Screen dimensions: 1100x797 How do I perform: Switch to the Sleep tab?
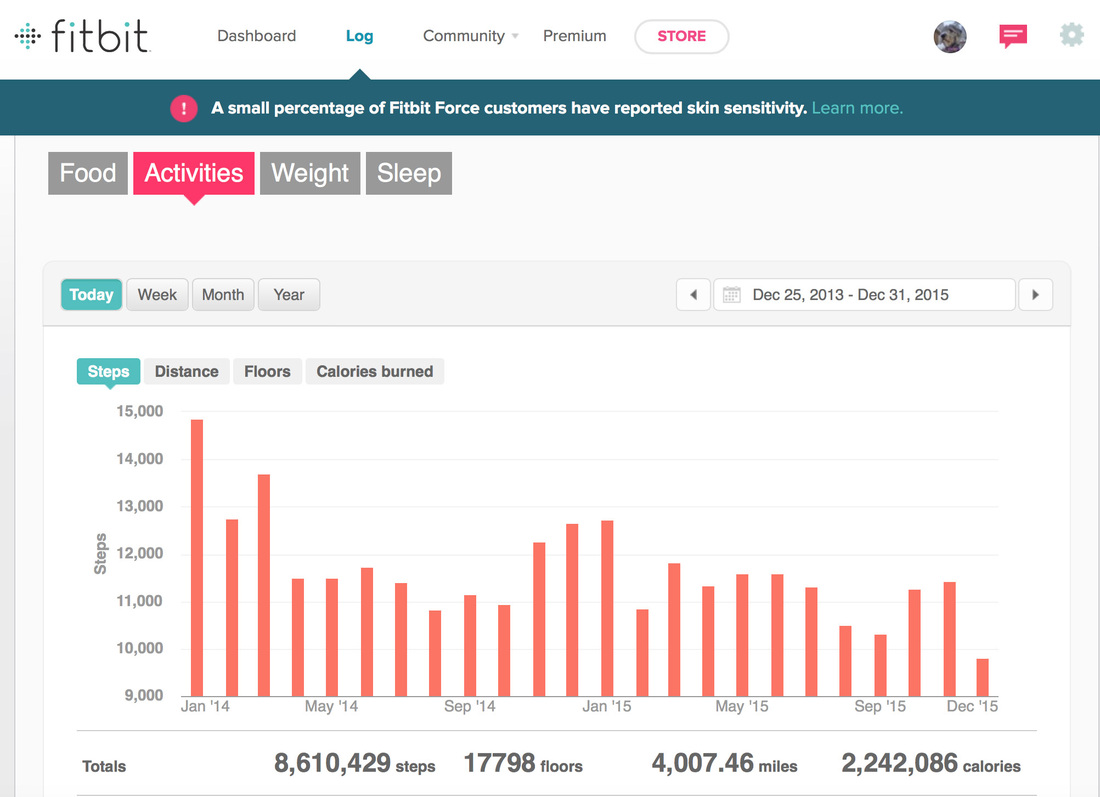(x=409, y=173)
